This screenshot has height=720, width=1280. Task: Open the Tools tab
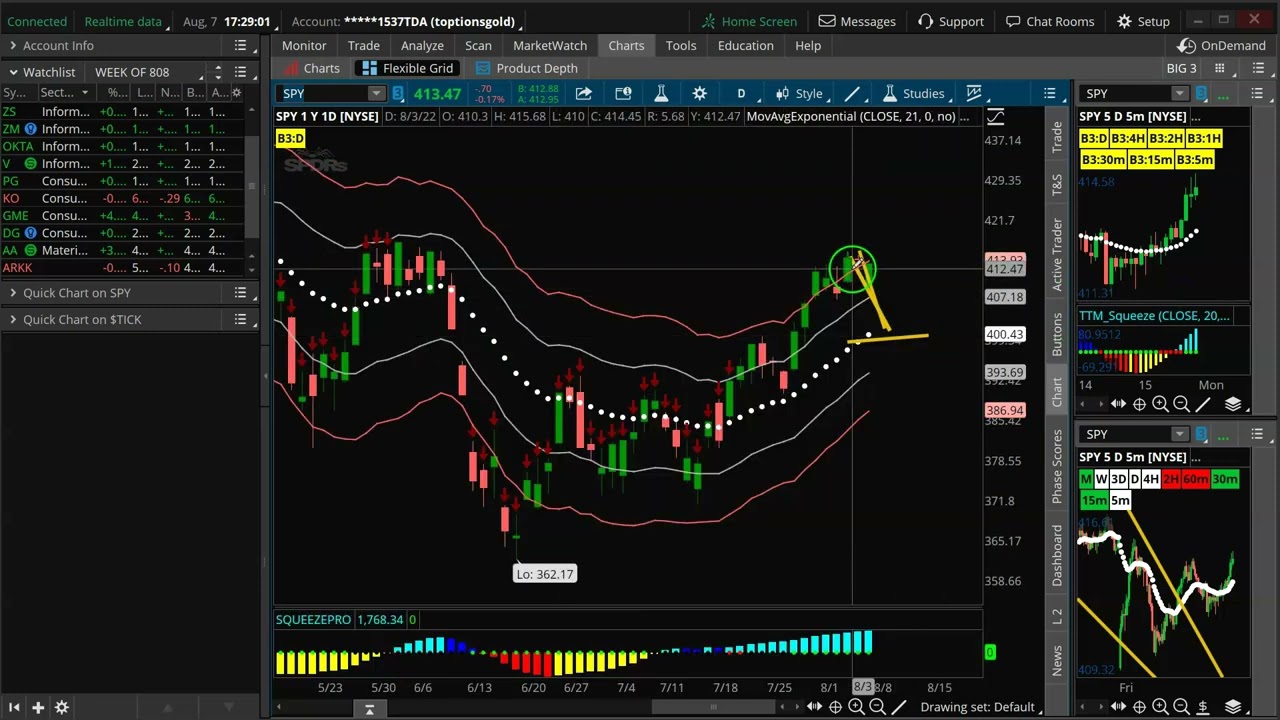(681, 45)
